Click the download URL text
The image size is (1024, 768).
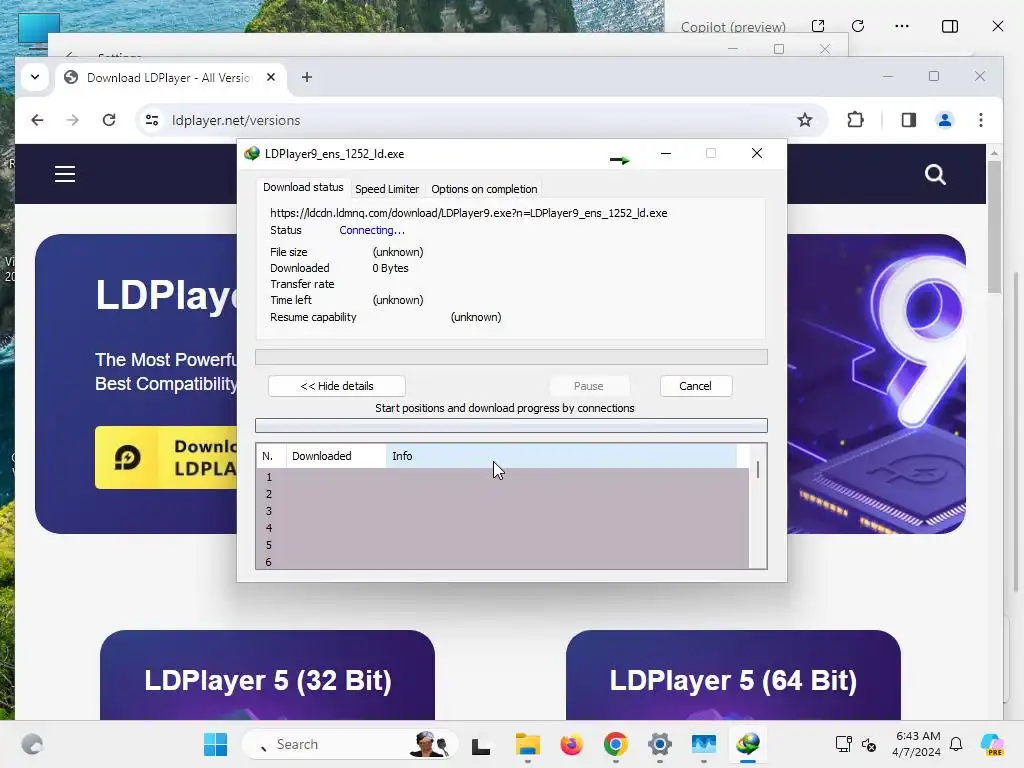pyautogui.click(x=468, y=213)
